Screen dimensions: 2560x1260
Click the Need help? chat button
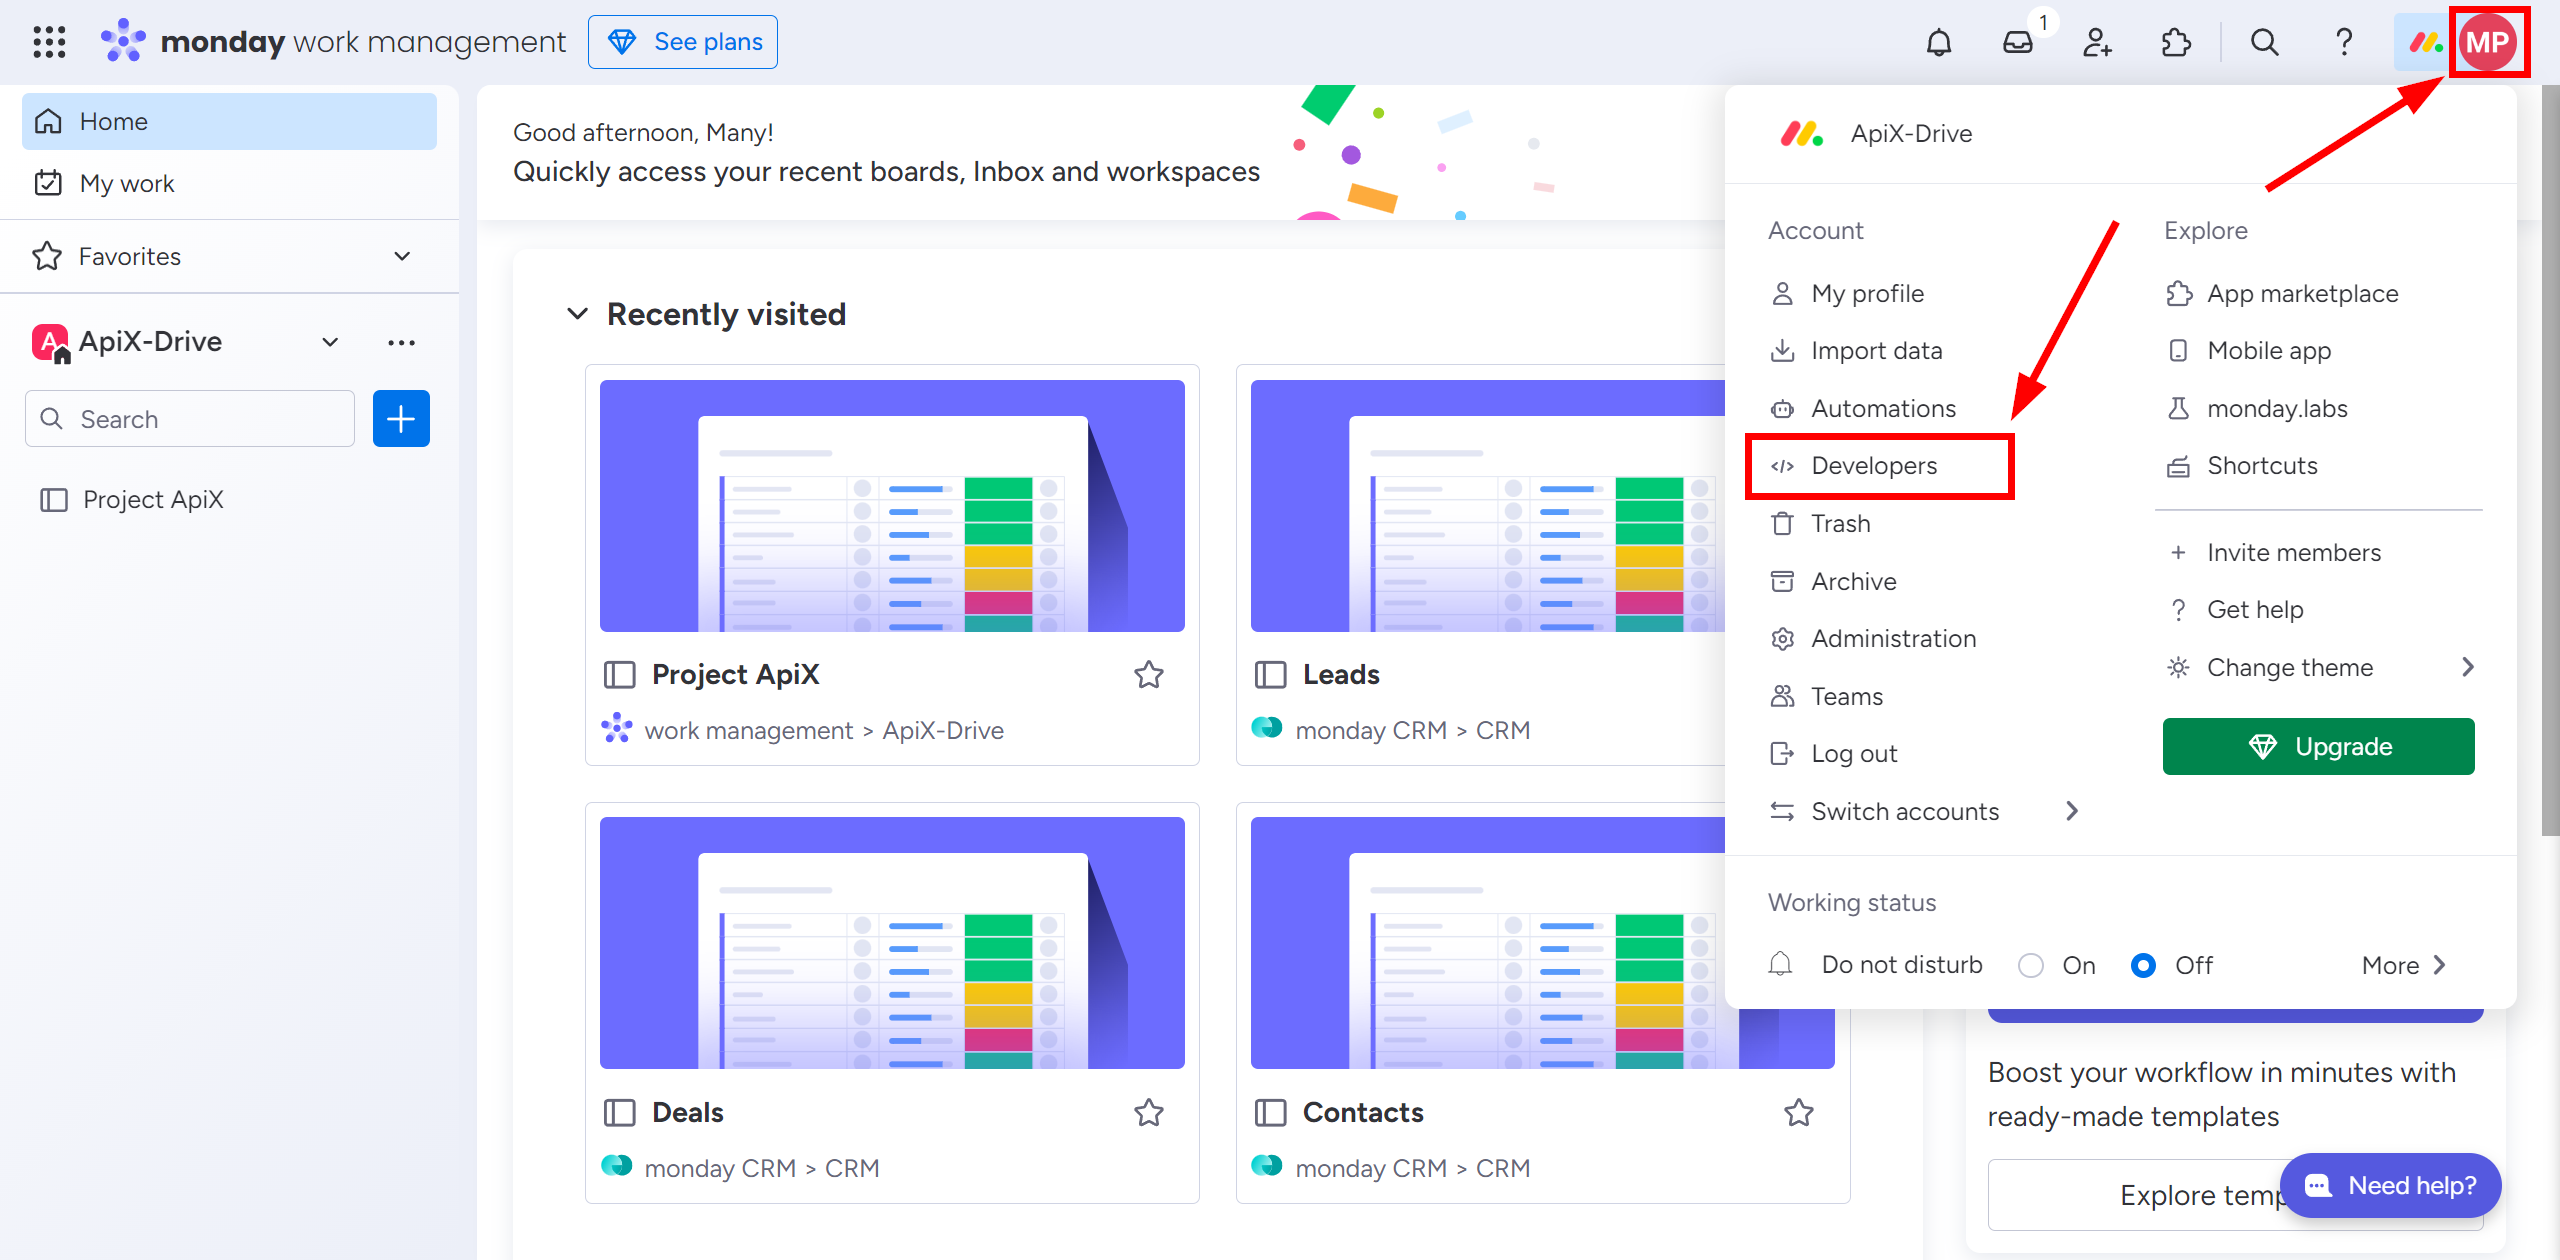click(x=2391, y=1185)
